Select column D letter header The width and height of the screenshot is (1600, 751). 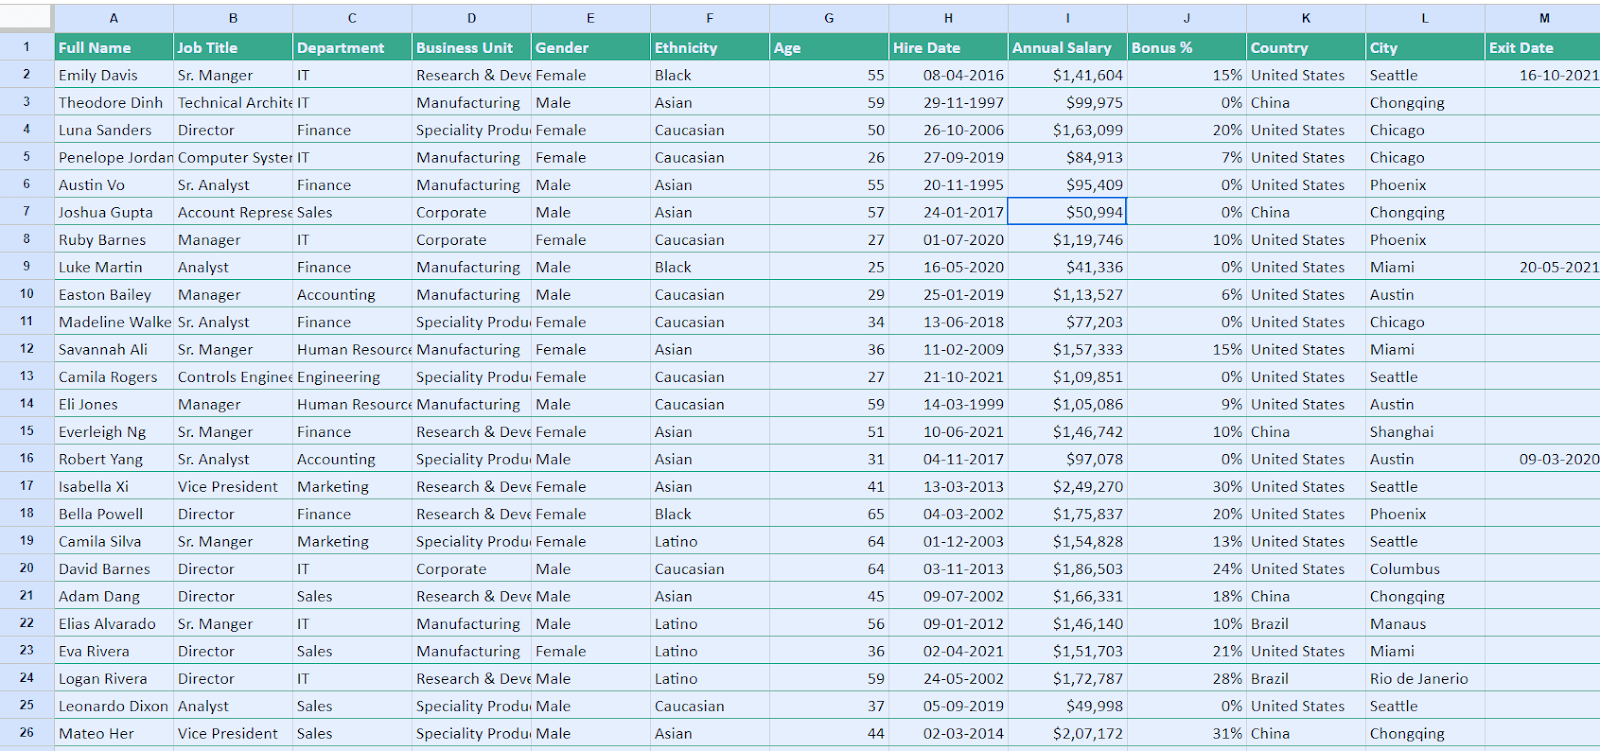(x=471, y=18)
